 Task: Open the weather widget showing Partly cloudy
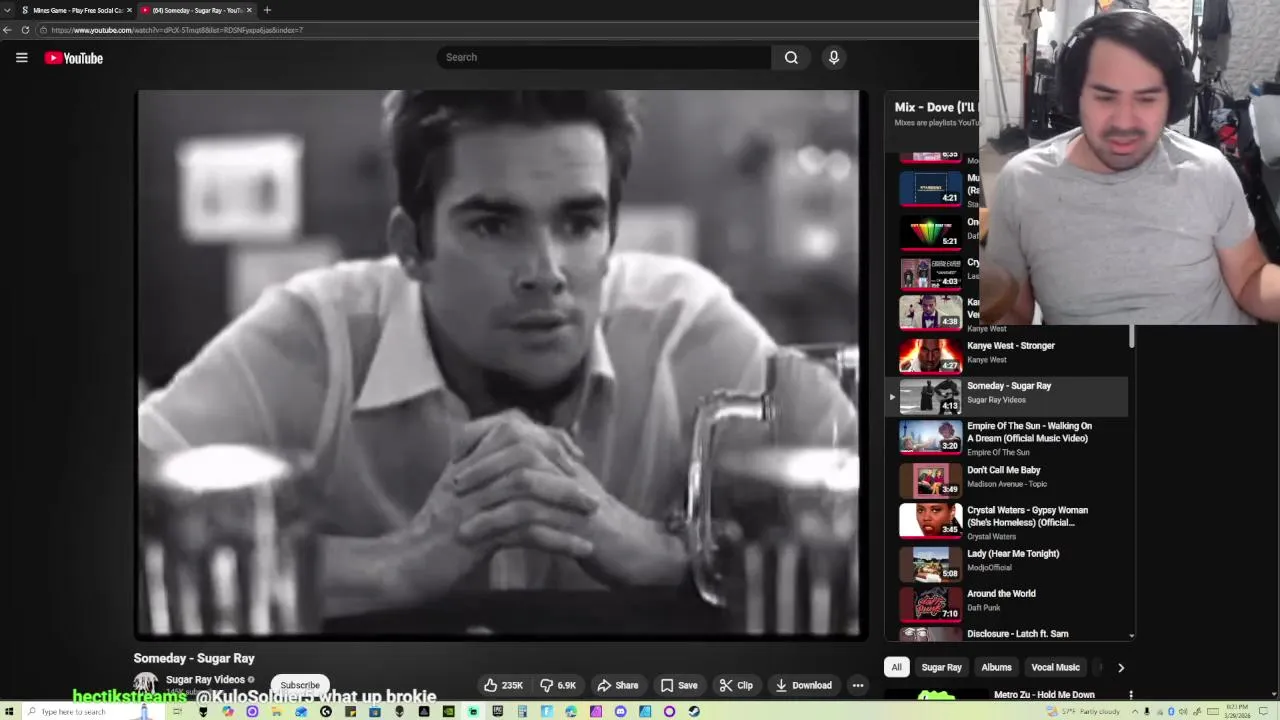pos(1082,712)
